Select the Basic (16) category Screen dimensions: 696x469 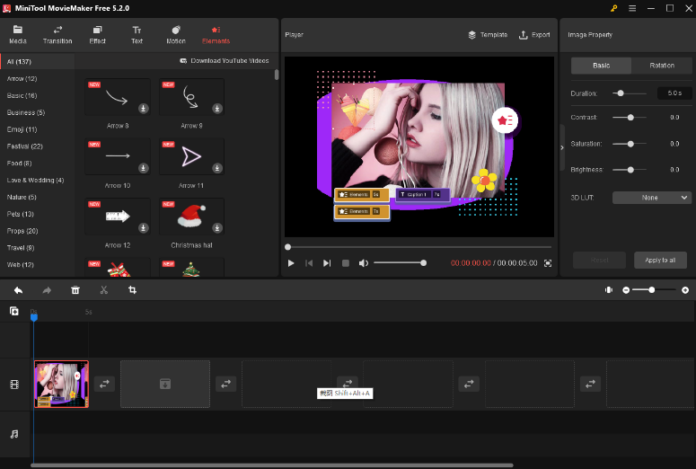click(x=22, y=95)
